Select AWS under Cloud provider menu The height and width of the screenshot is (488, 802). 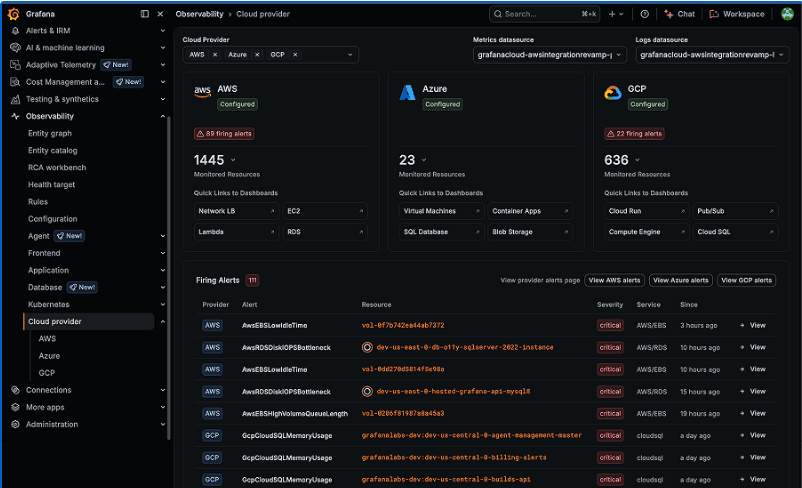(47, 339)
